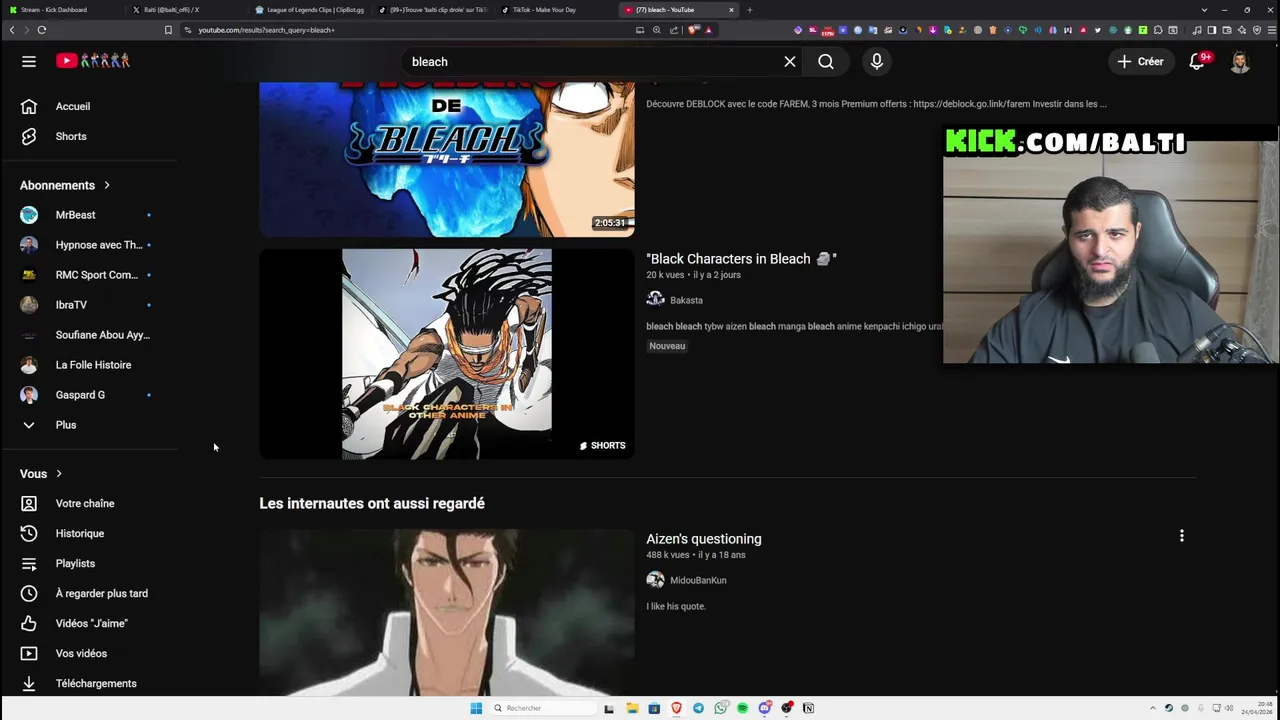Open the "Black Characters in Bleach" title

(741, 259)
